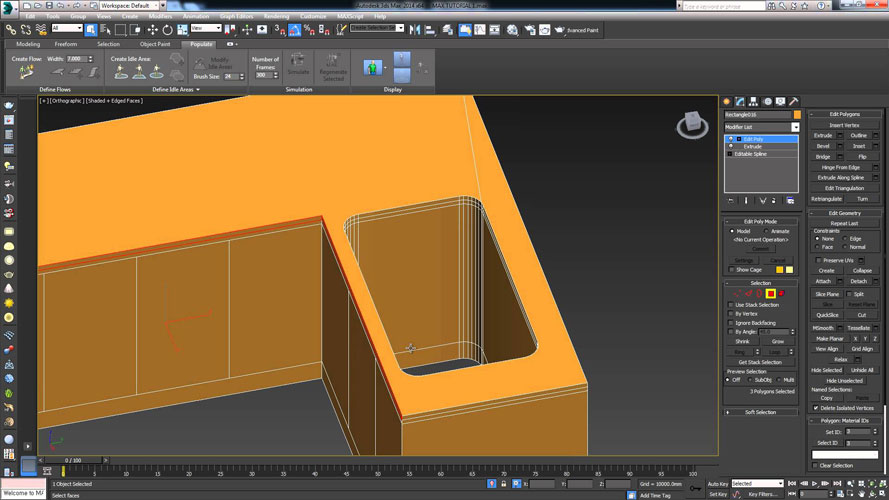889x500 pixels.
Task: Click the Hide Unselected button
Action: 844,380
